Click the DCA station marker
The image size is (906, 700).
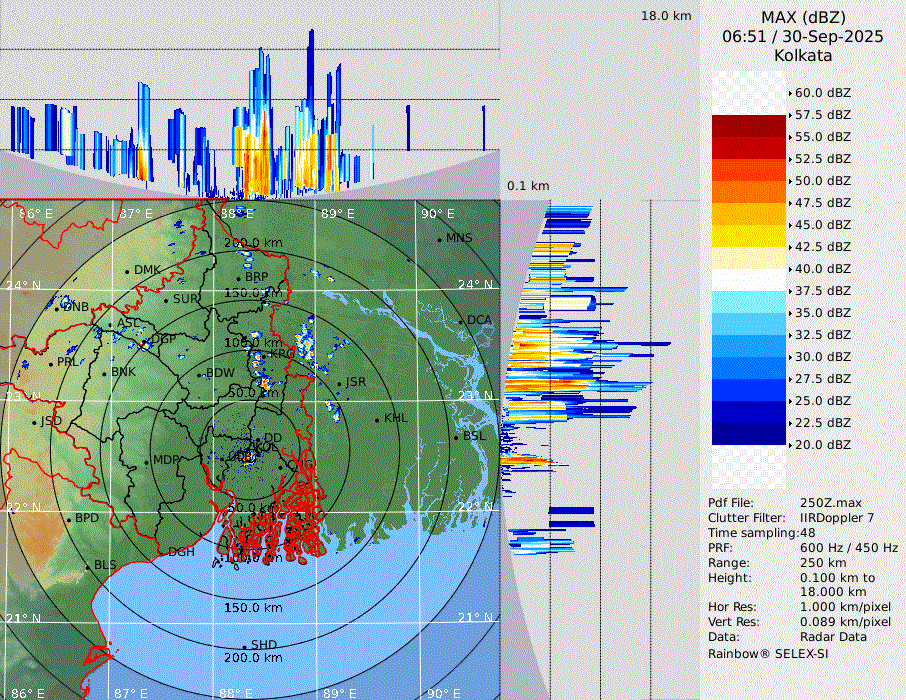(x=460, y=321)
